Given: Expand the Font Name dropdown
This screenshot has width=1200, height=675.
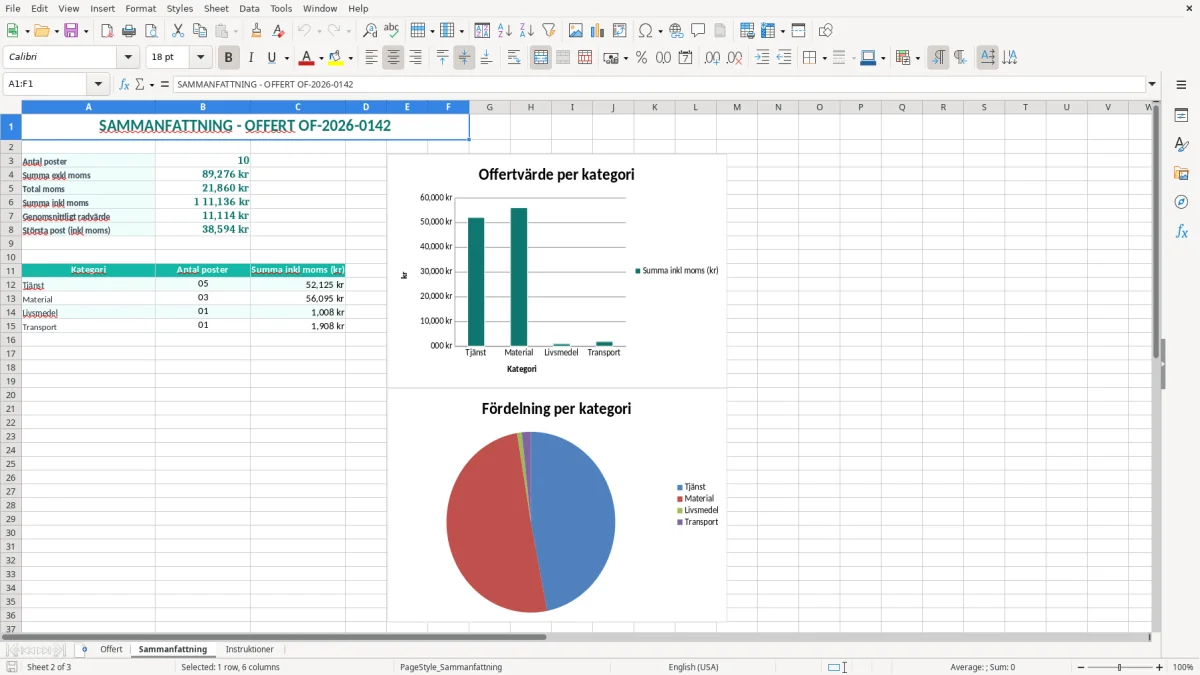Looking at the screenshot, I should [128, 58].
